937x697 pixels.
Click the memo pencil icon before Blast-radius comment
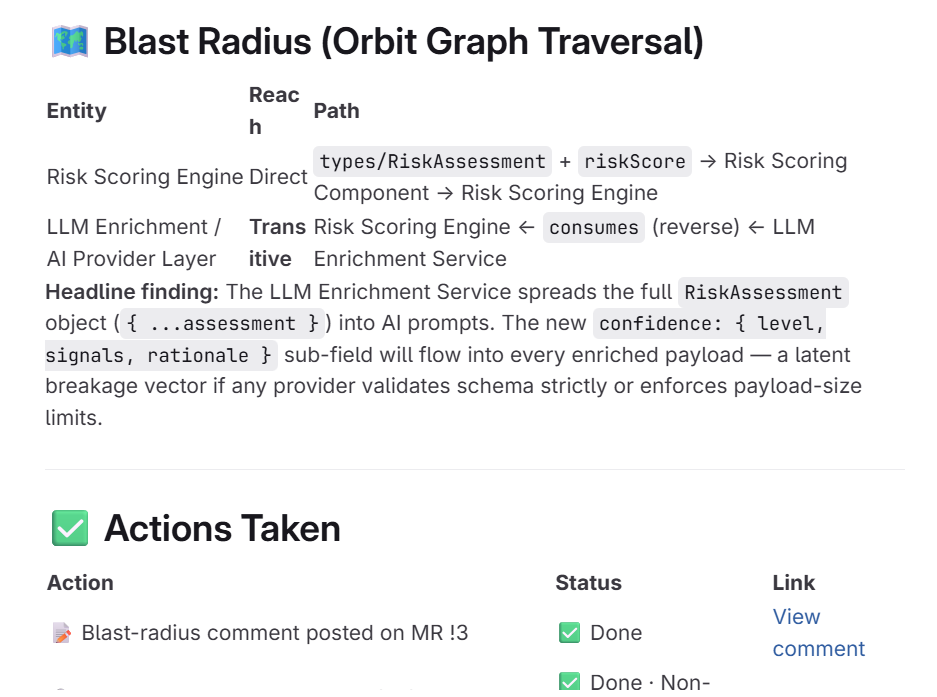click(x=62, y=633)
